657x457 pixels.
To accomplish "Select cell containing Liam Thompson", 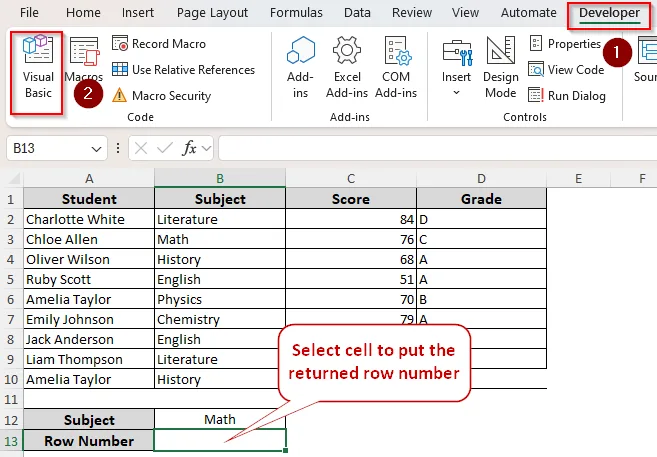I will click(x=89, y=359).
